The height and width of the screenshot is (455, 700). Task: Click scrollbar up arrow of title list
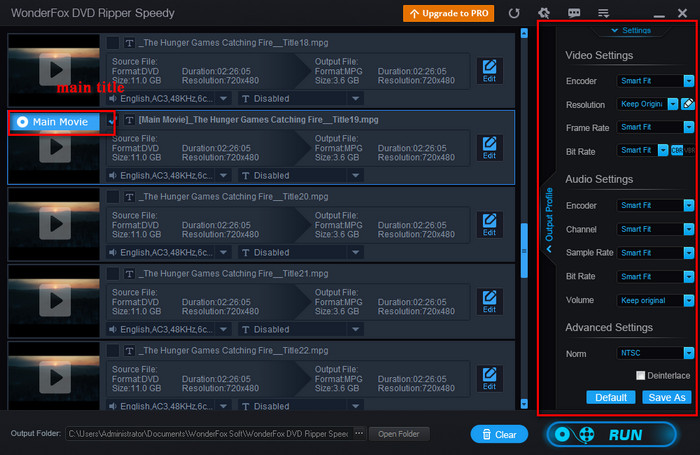(524, 33)
